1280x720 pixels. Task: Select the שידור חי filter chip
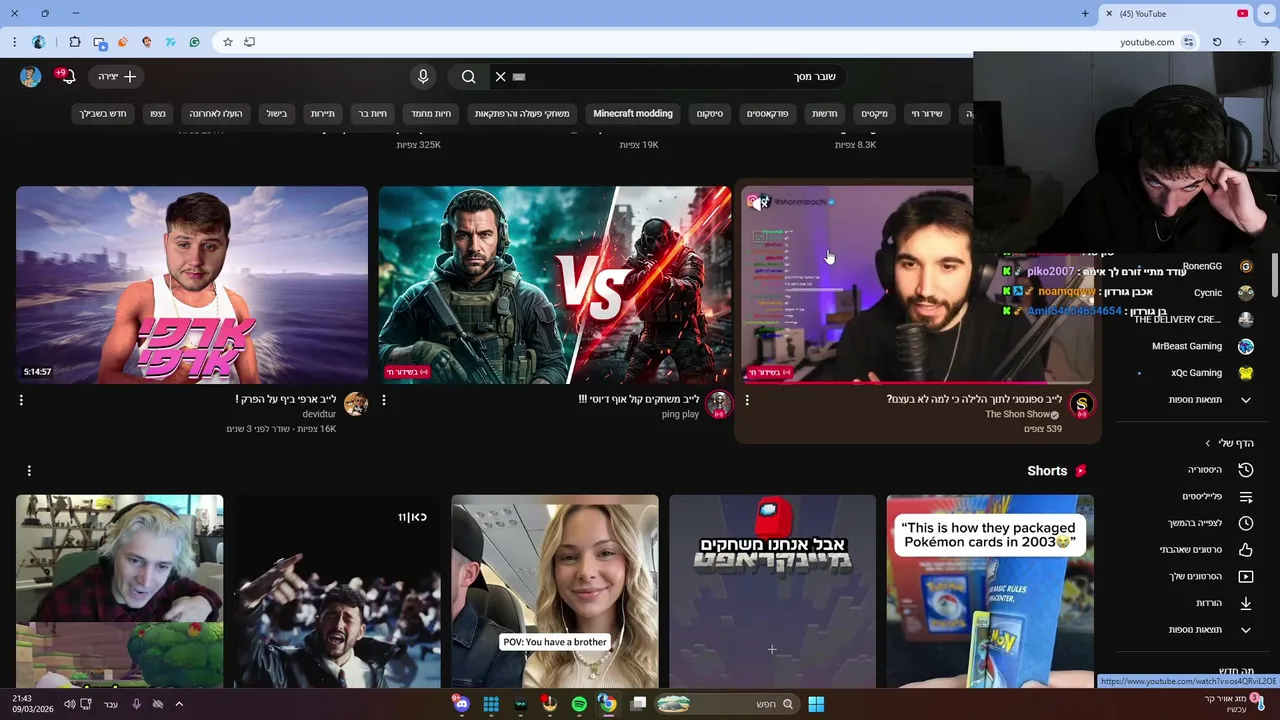(927, 114)
